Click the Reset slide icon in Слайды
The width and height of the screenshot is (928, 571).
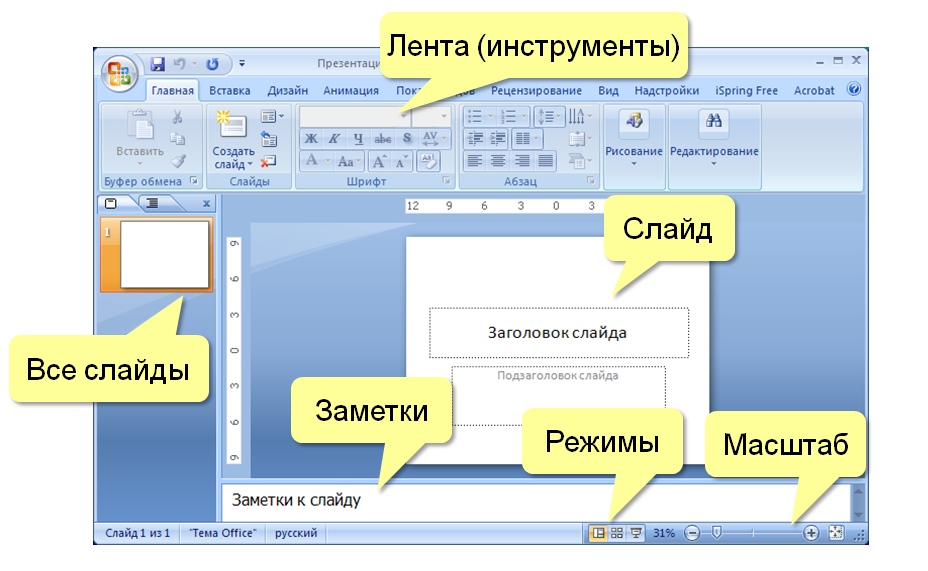[x=269, y=139]
